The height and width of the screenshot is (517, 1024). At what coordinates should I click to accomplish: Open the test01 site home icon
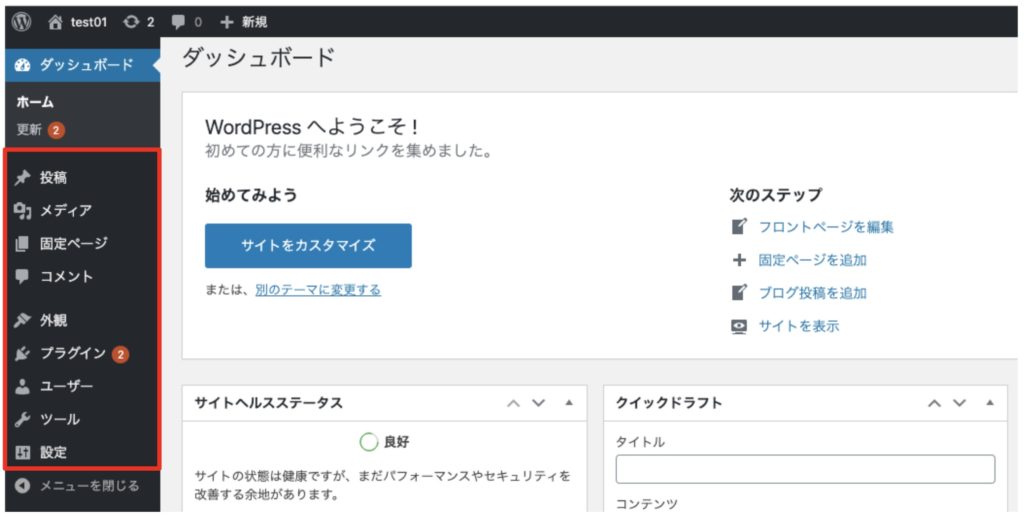click(x=55, y=21)
